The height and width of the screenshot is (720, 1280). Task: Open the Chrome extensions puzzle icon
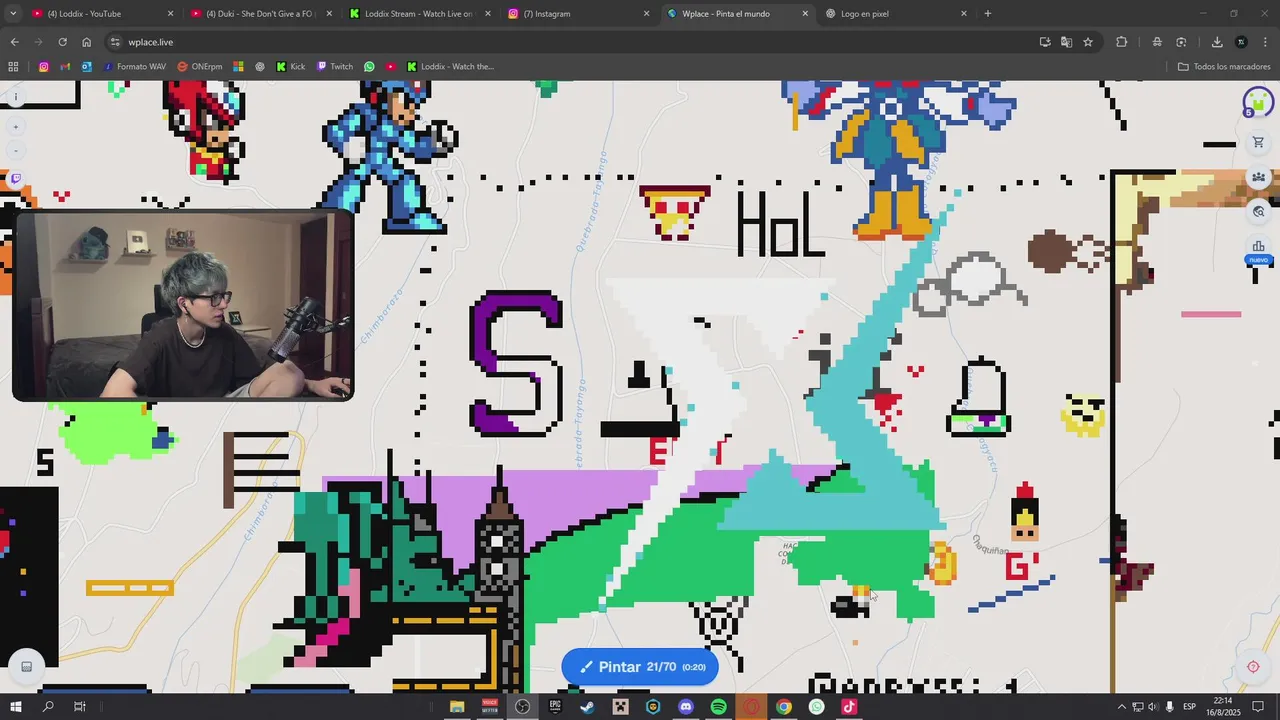(x=1121, y=42)
